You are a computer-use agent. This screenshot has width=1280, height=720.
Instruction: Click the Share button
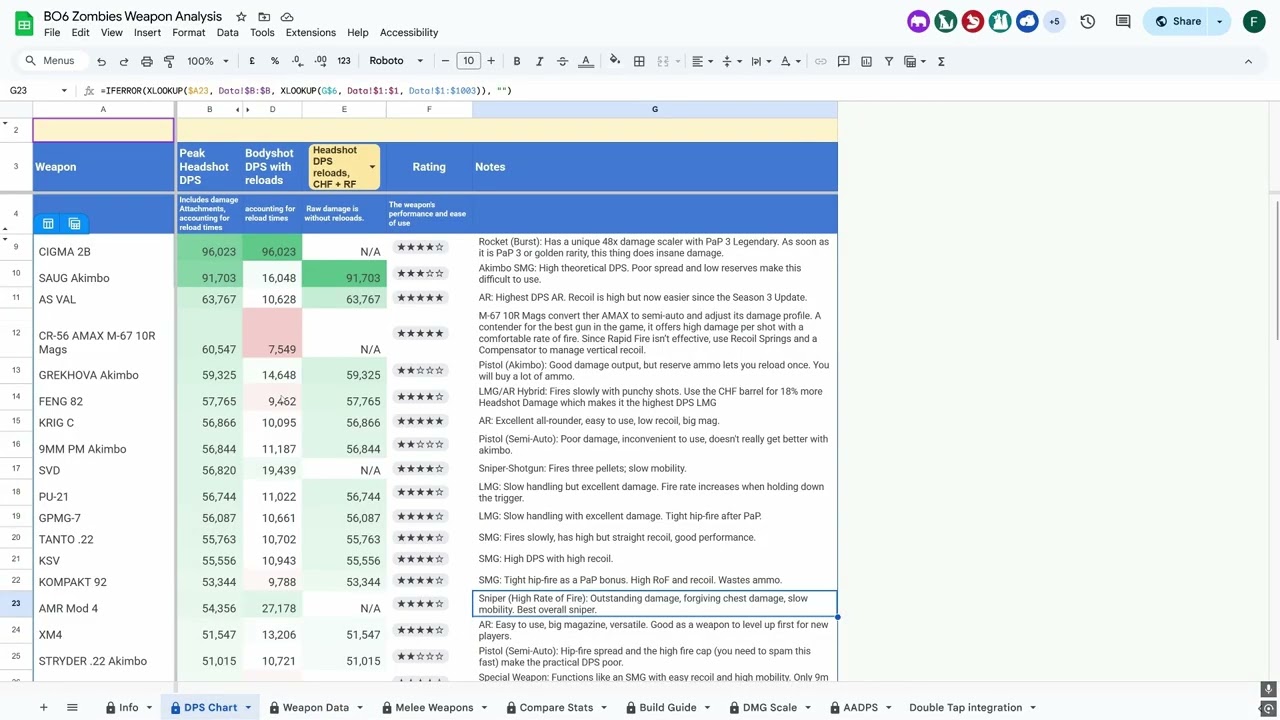tap(1177, 21)
